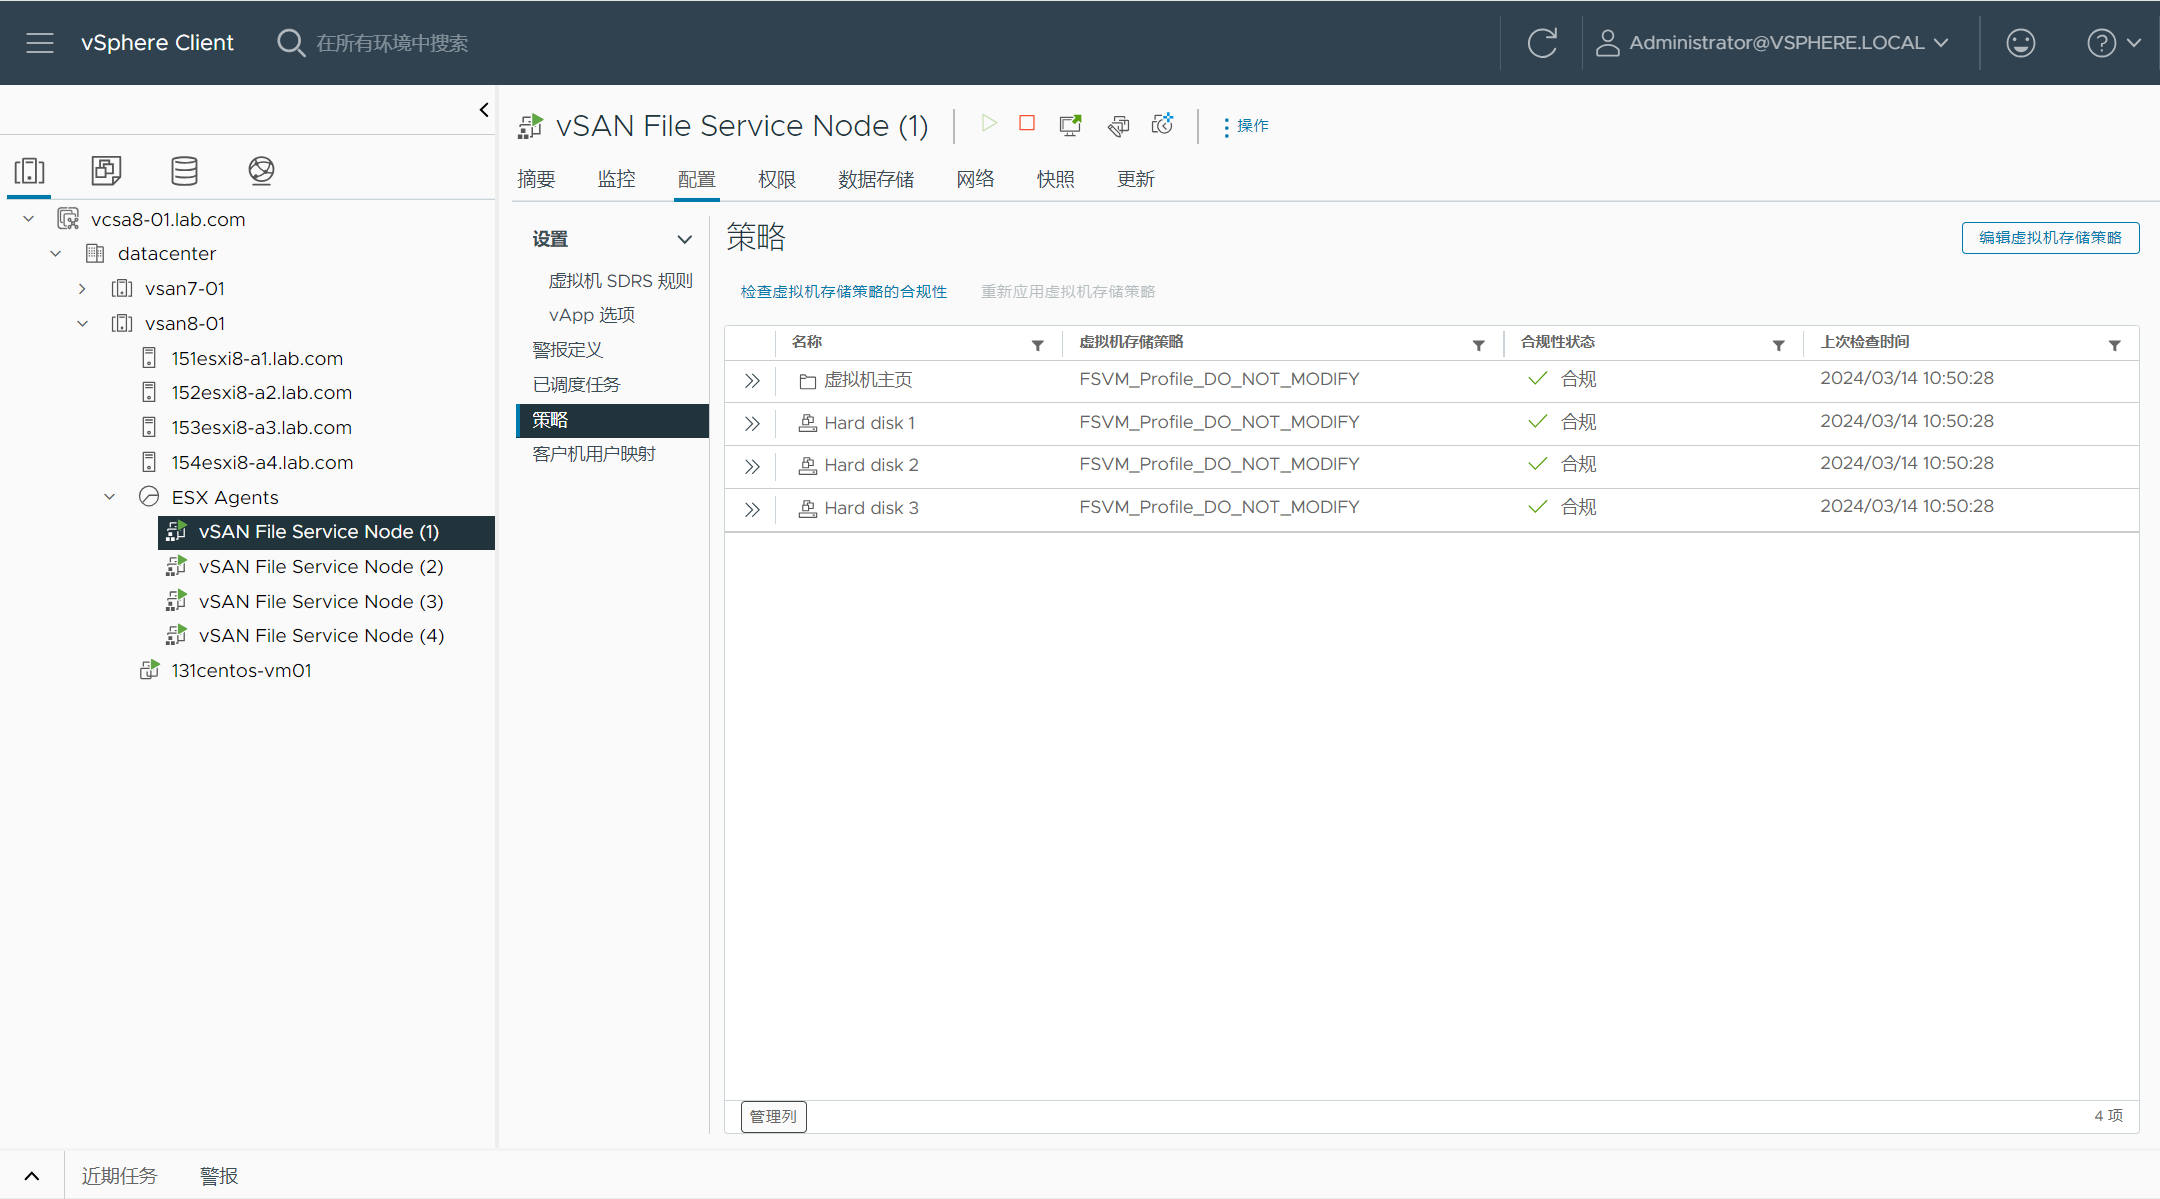Open the 数据存储 tab
Image resolution: width=2160 pixels, height=1199 pixels.
(876, 179)
